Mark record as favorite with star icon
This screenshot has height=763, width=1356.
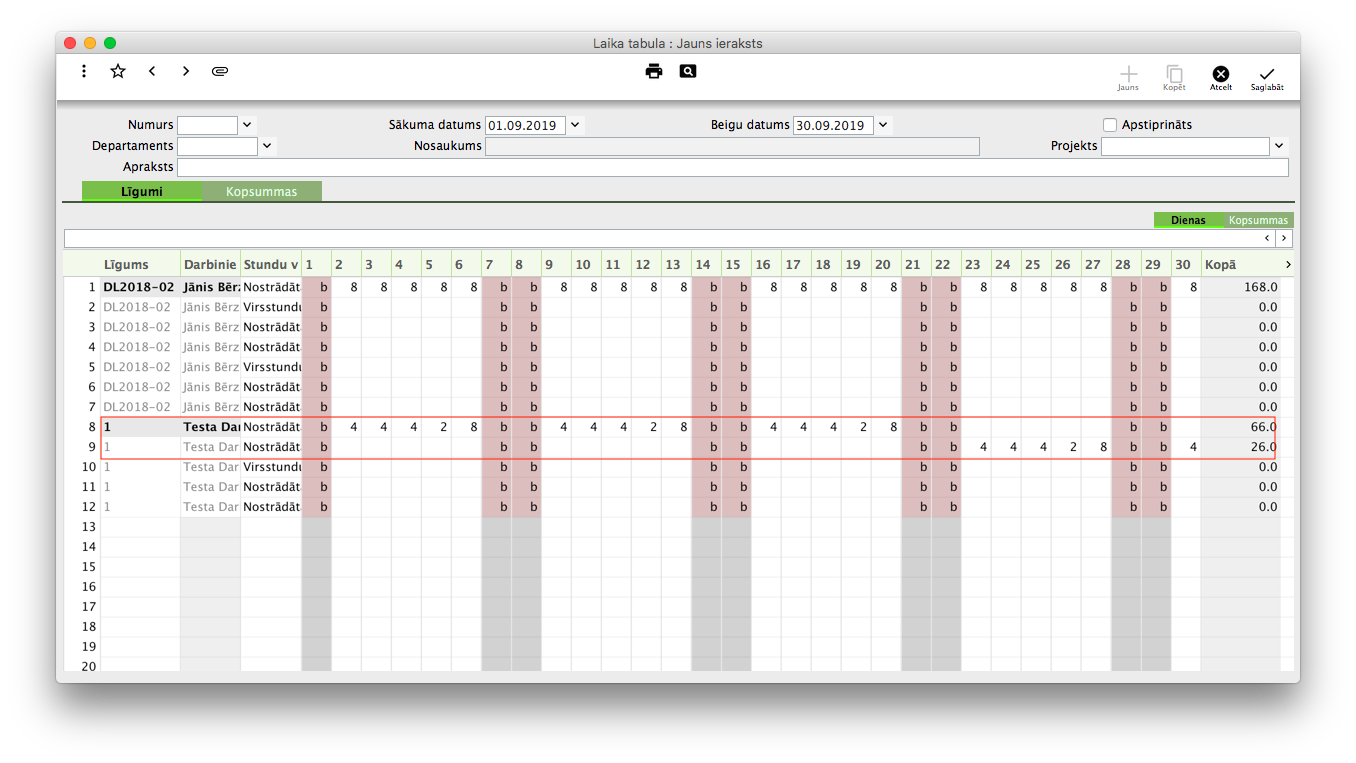click(118, 71)
